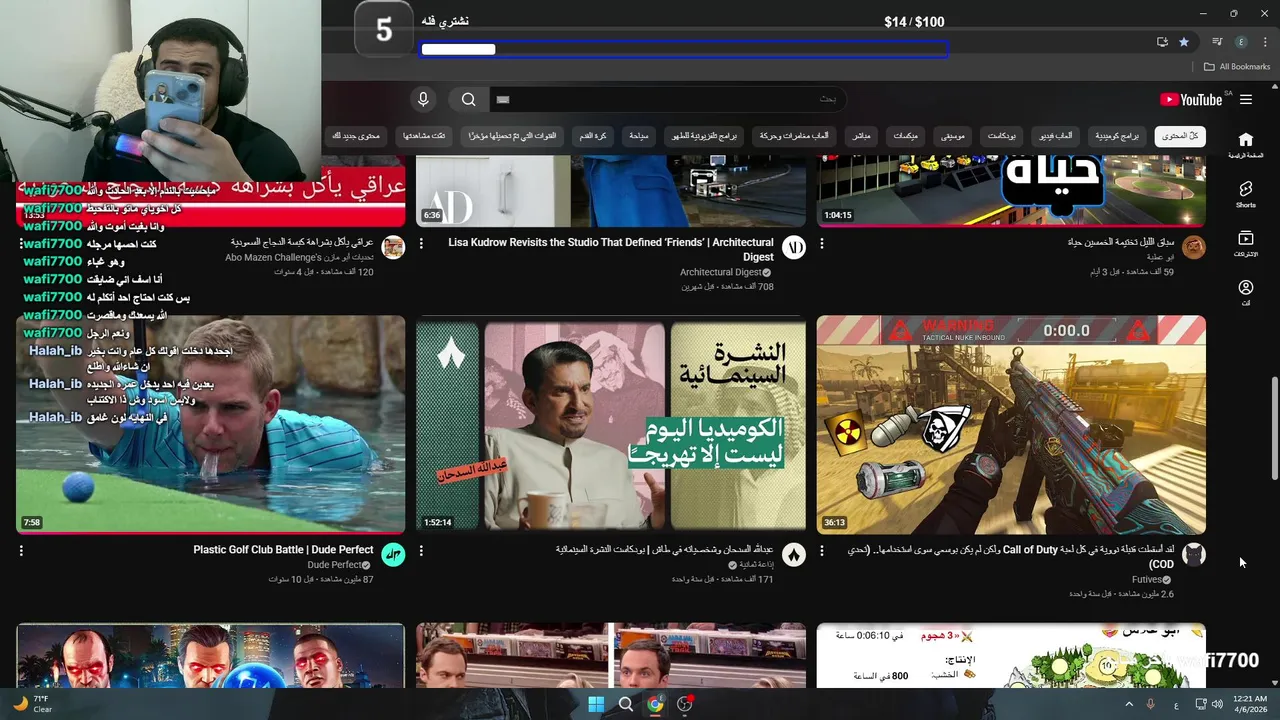Image resolution: width=1280 pixels, height=720 pixels.
Task: Open the YouTube hamburger guide menu
Action: pos(1246,99)
